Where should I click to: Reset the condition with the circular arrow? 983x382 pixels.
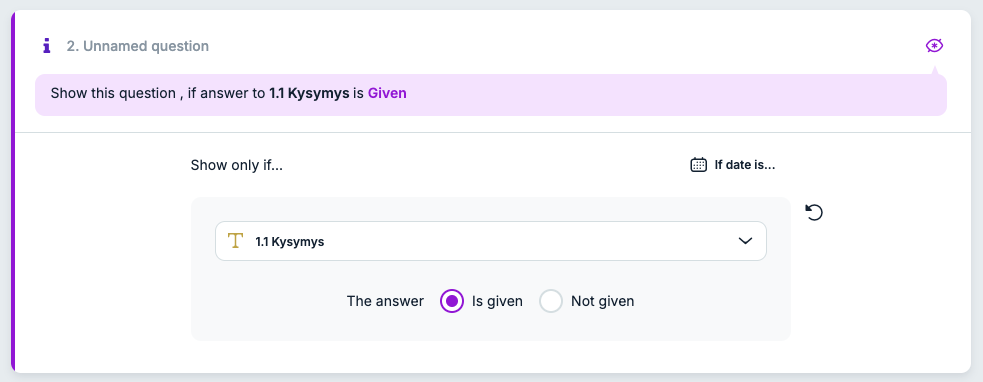[814, 213]
